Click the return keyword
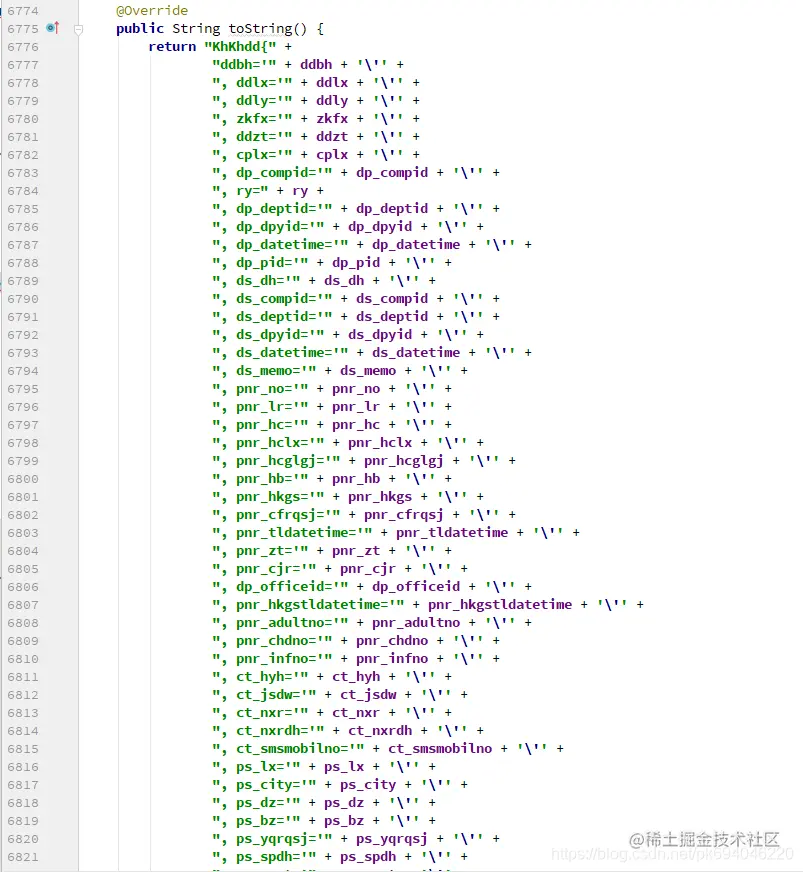This screenshot has width=803, height=872. (172, 46)
